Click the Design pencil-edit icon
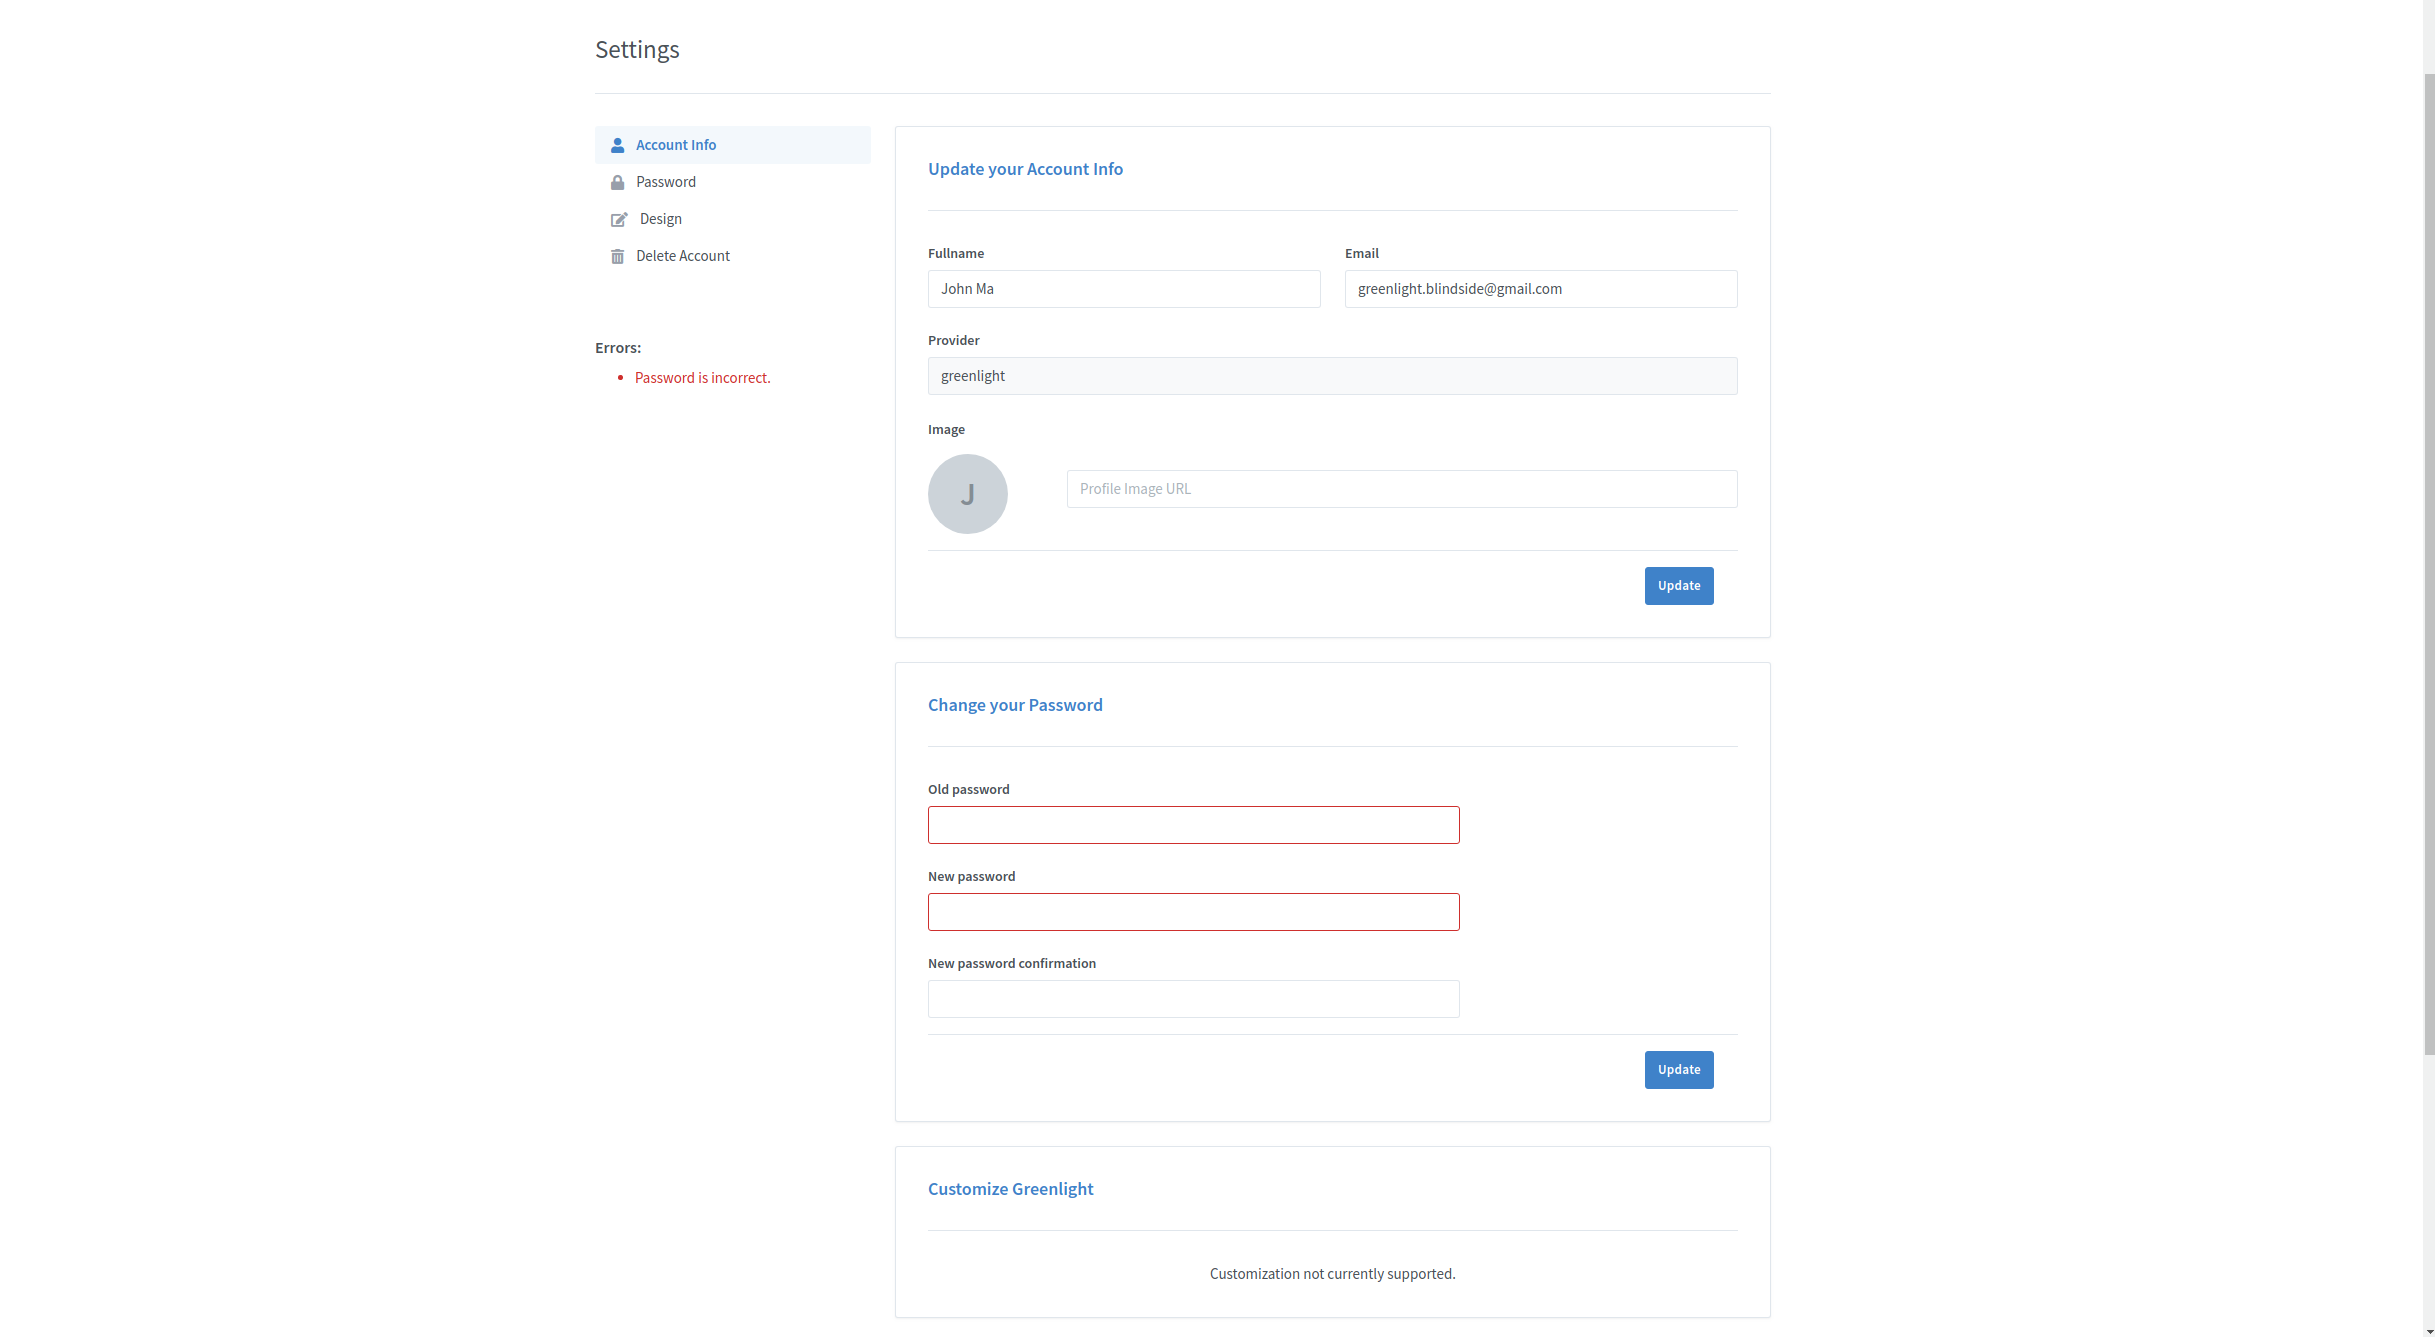2435x1337 pixels. point(619,219)
